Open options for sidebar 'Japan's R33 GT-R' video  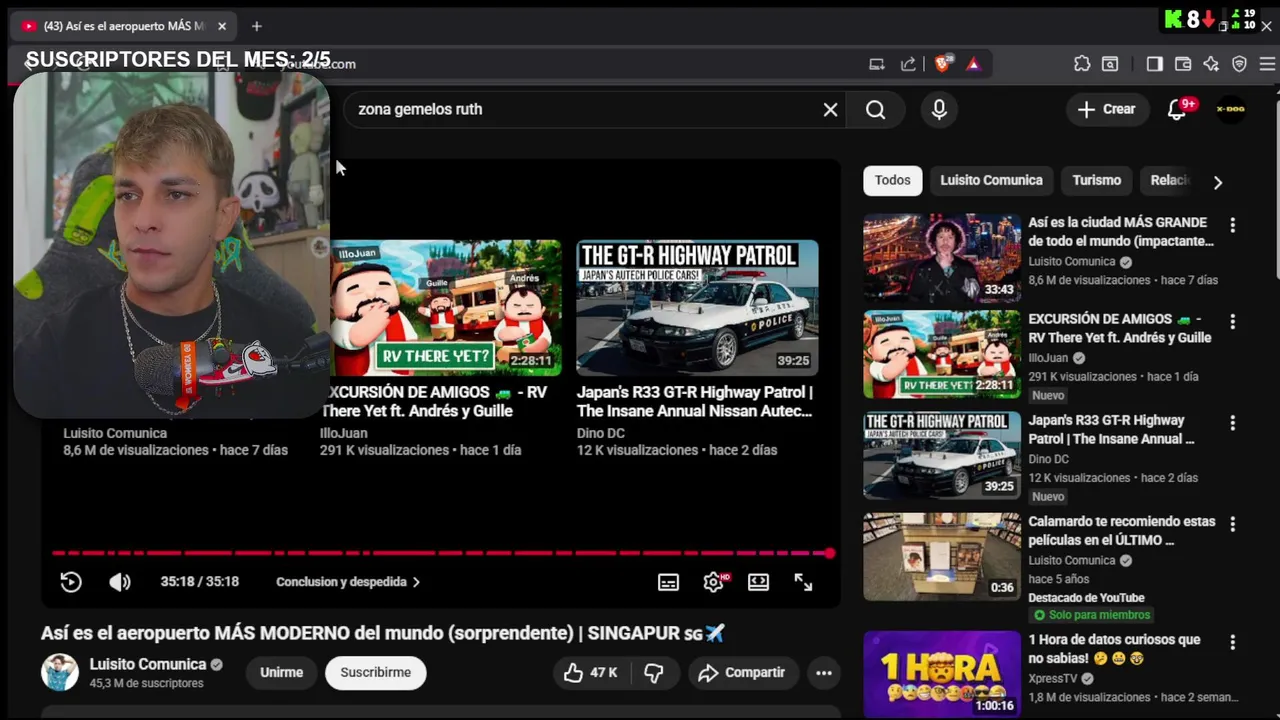point(1233,424)
